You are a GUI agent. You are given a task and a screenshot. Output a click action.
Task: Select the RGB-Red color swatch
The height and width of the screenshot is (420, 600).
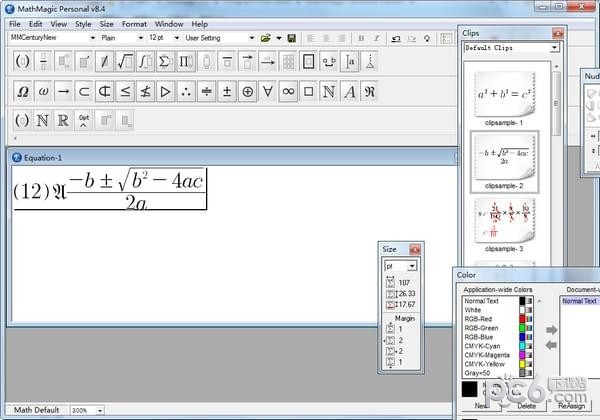point(522,319)
